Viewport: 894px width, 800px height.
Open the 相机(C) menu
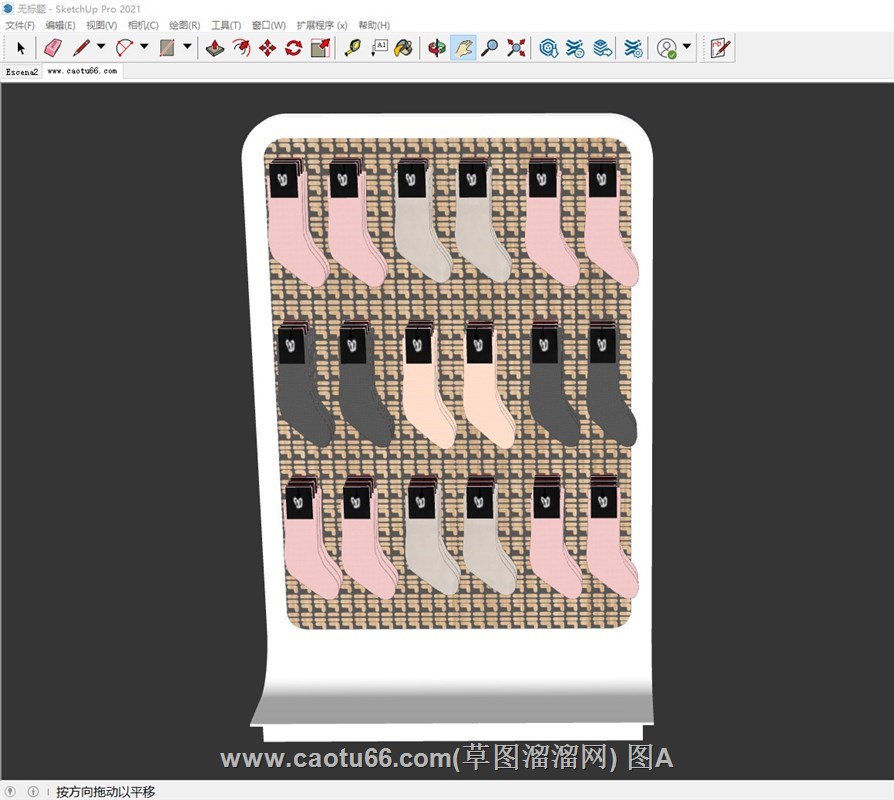143,25
